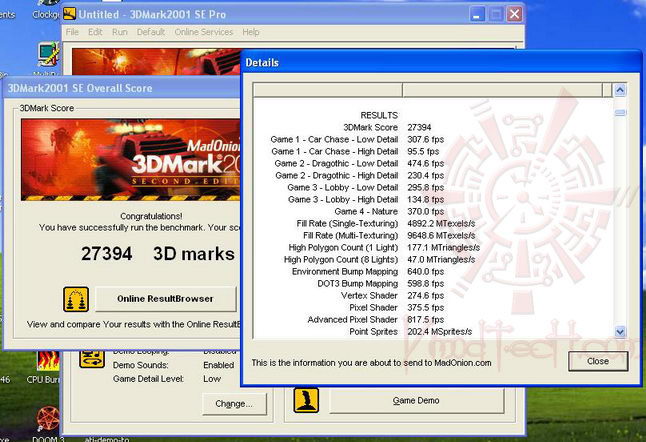
Task: Open the CPU Burn desktop icon
Action: click(47, 367)
